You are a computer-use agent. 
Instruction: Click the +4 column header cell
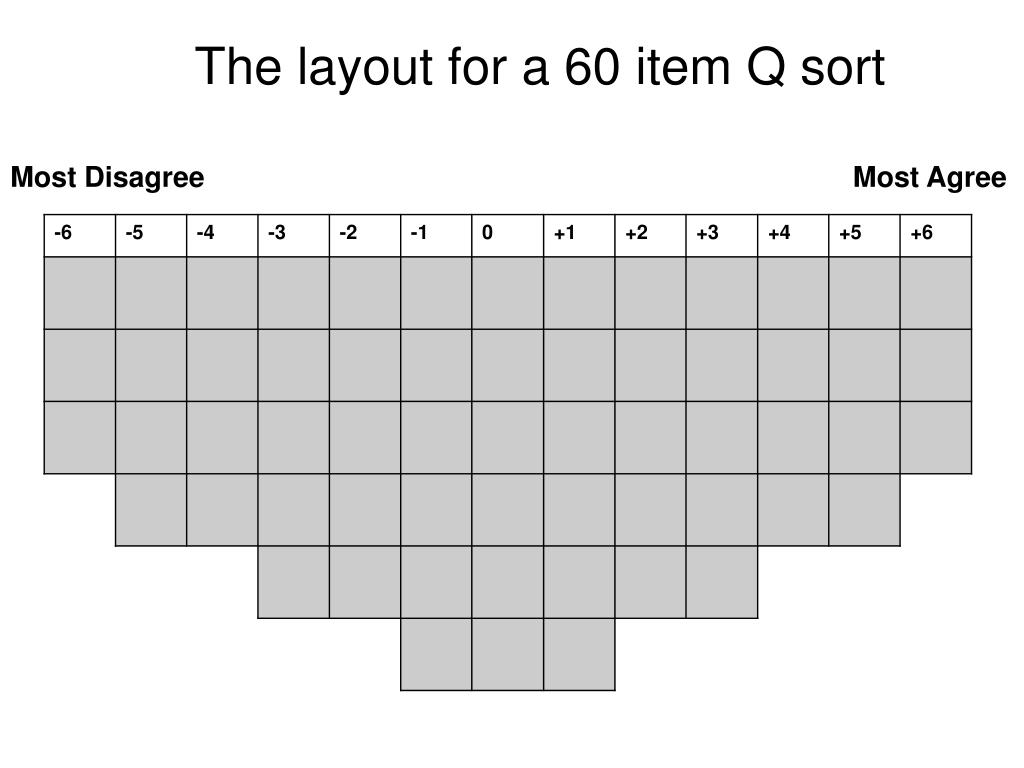click(793, 236)
